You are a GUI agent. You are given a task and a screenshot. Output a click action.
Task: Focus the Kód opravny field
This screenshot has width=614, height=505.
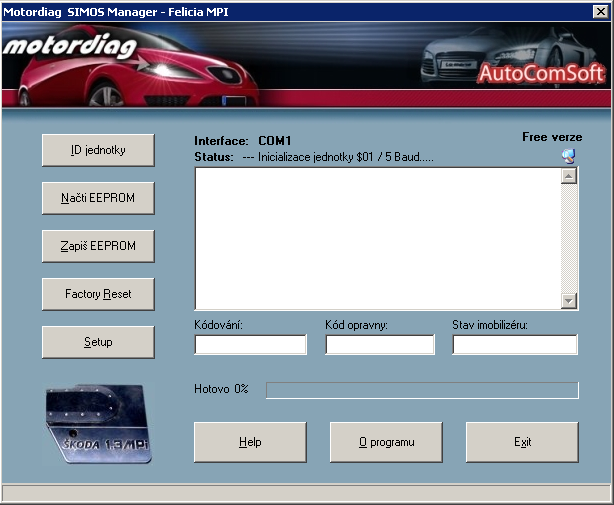click(380, 345)
